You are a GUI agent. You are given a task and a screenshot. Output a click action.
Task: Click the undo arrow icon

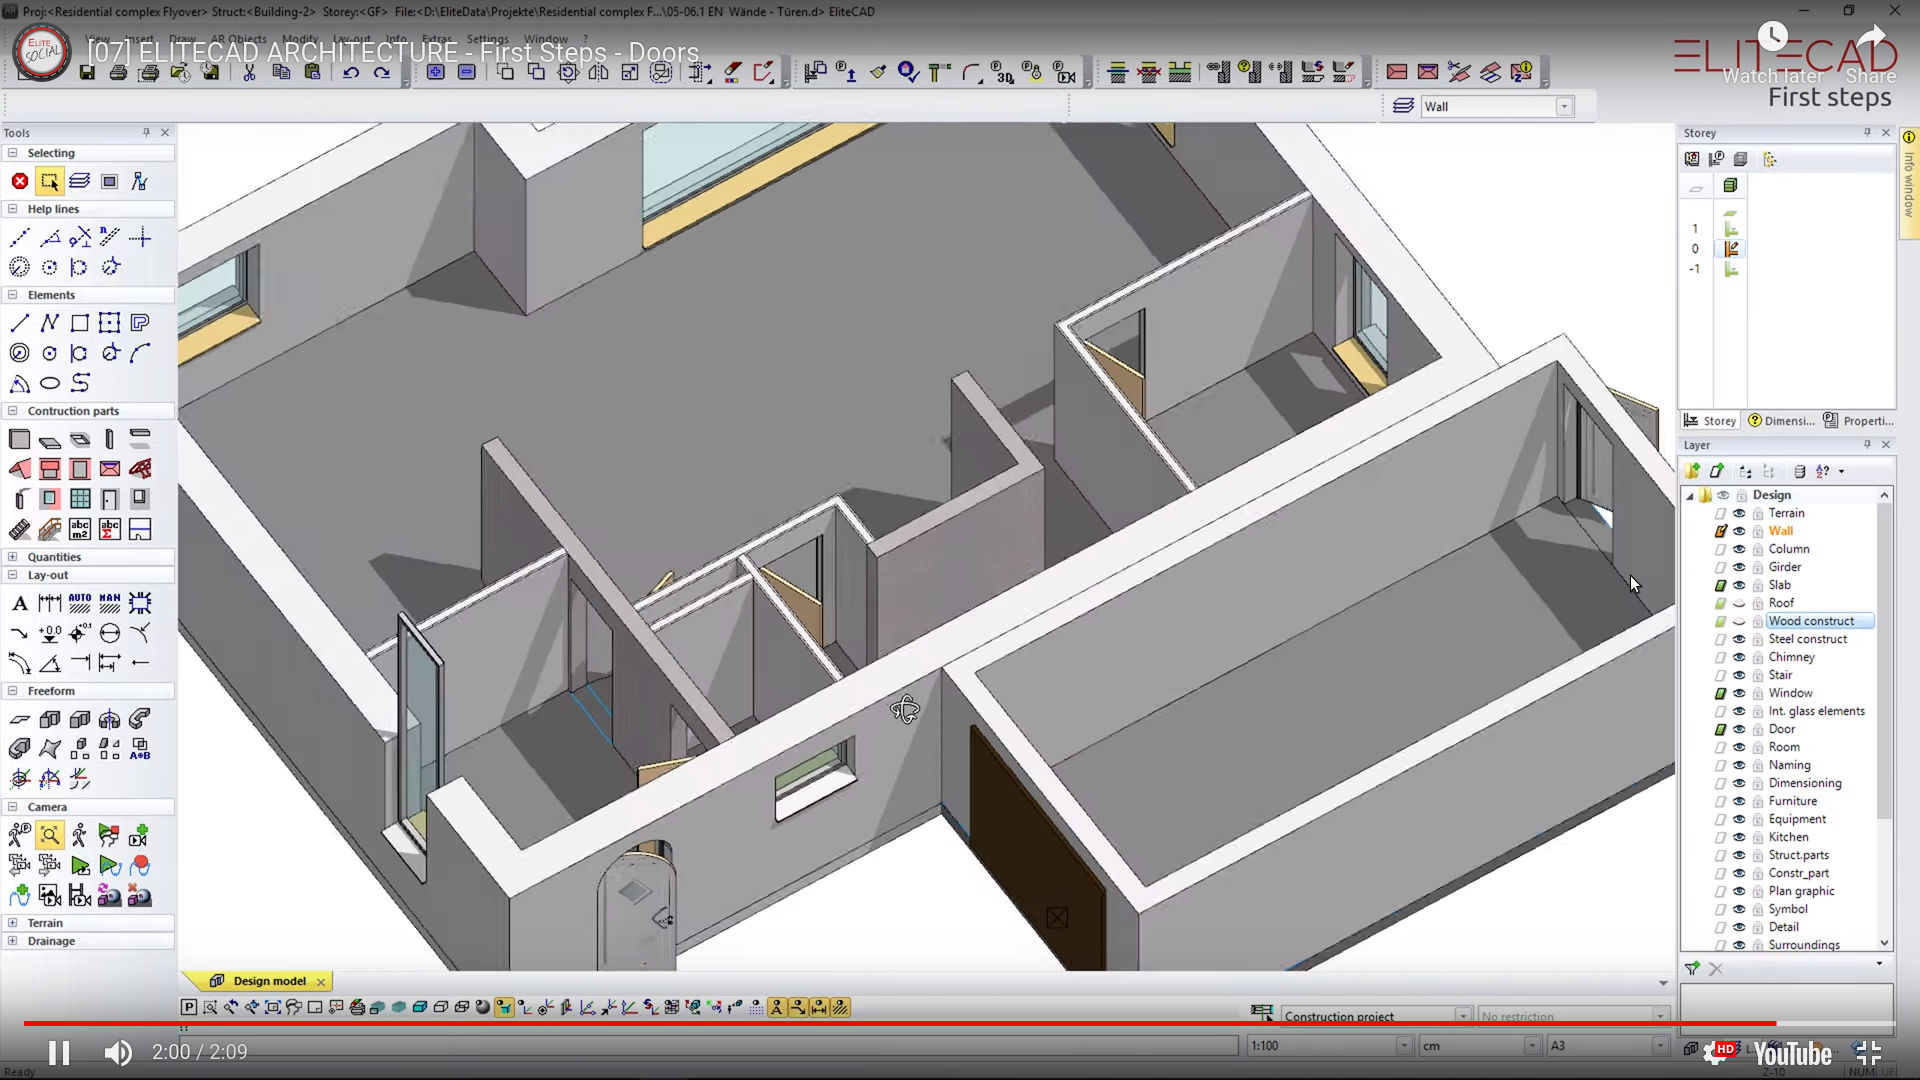point(351,73)
